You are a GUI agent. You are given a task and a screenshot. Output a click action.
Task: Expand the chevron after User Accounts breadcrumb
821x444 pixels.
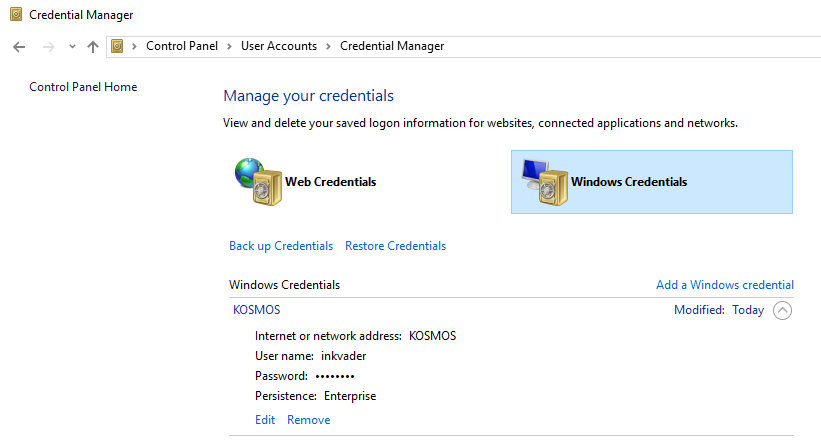(x=328, y=46)
